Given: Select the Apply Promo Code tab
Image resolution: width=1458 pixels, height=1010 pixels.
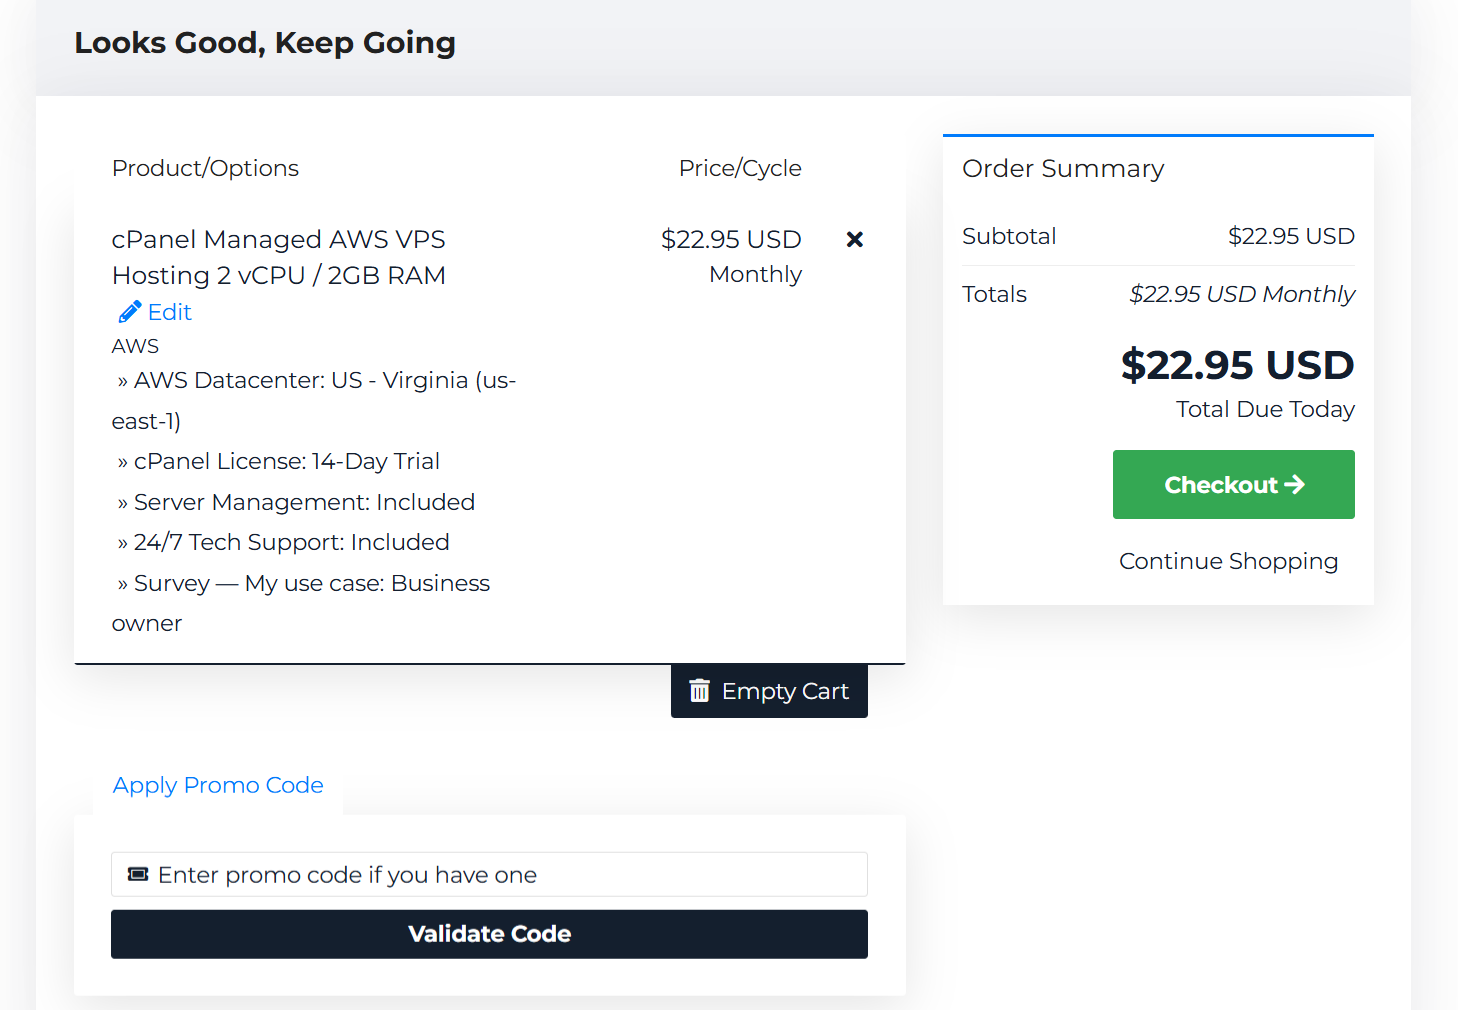Looking at the screenshot, I should 218,785.
